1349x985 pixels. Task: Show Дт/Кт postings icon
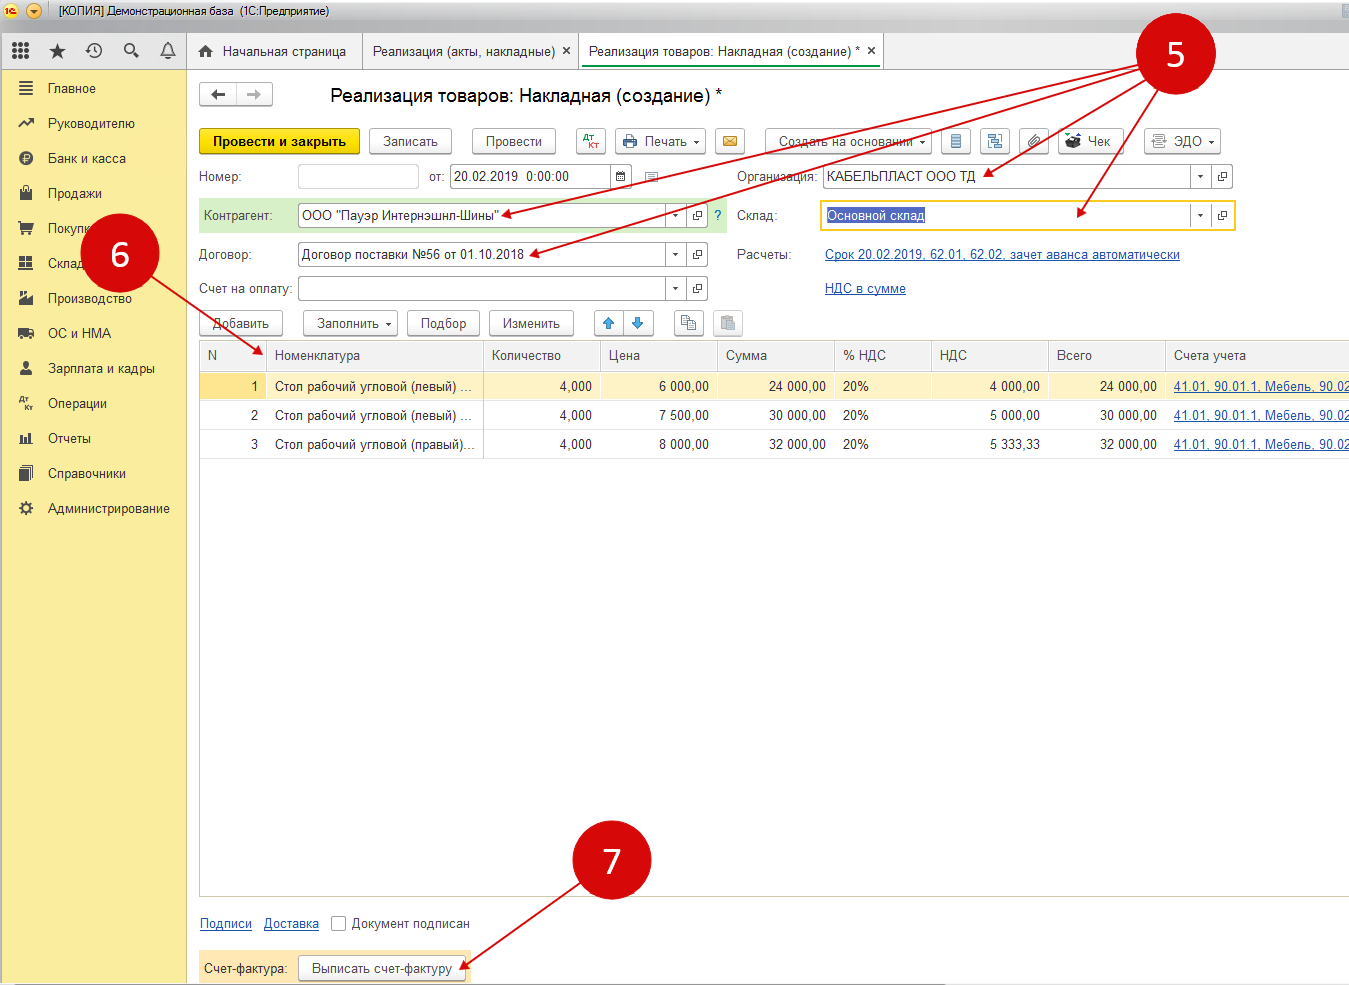coord(591,141)
